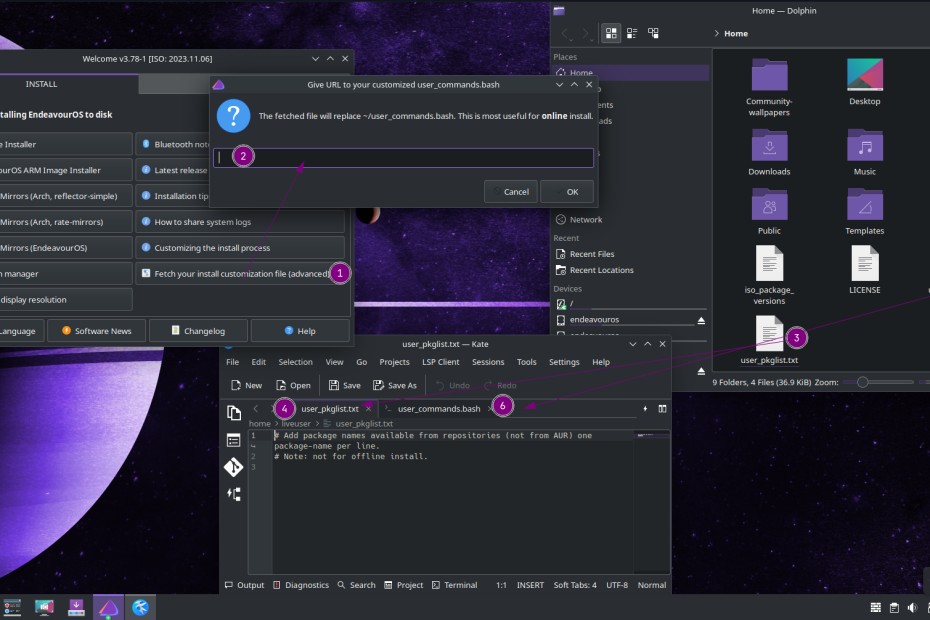Switch to user_commands.bash tab in Kate
Image resolution: width=930 pixels, height=620 pixels.
pyautogui.click(x=438, y=409)
